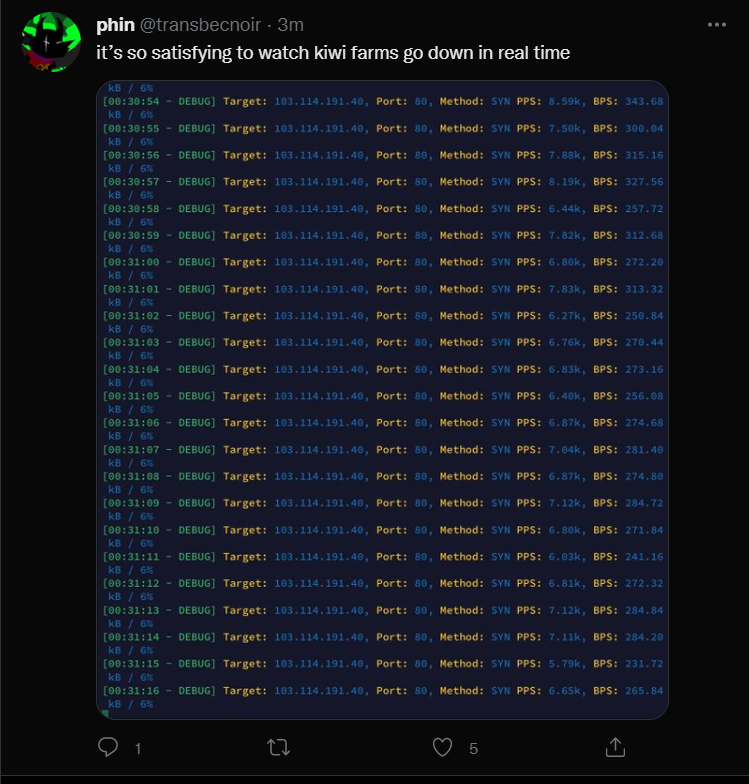The height and width of the screenshot is (784, 749).
Task: Click the tweet text about kiwi farms
Action: [333, 52]
